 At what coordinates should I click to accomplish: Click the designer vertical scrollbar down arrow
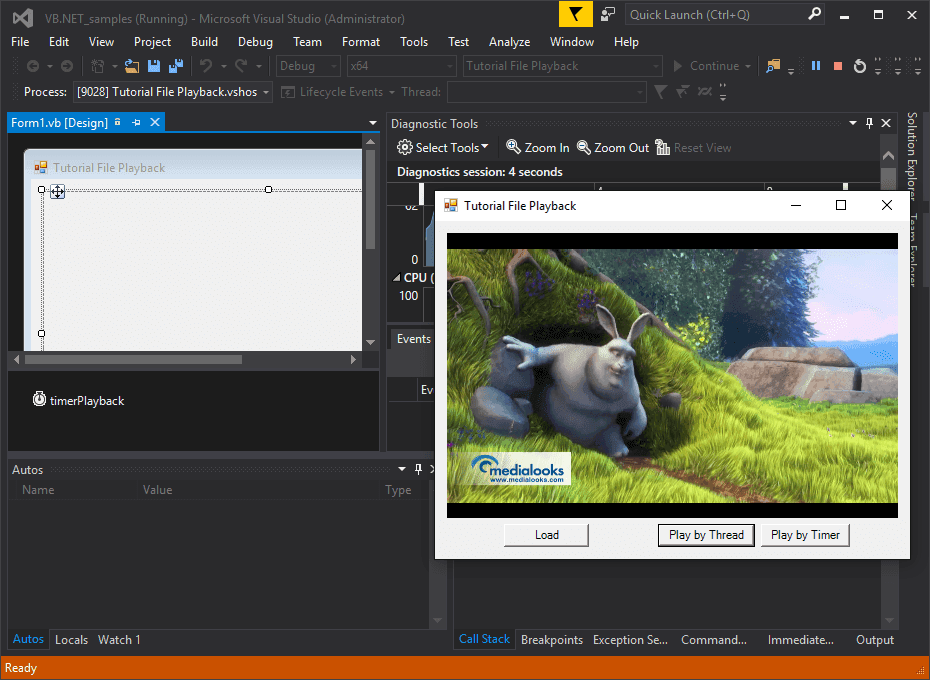pyautogui.click(x=370, y=342)
